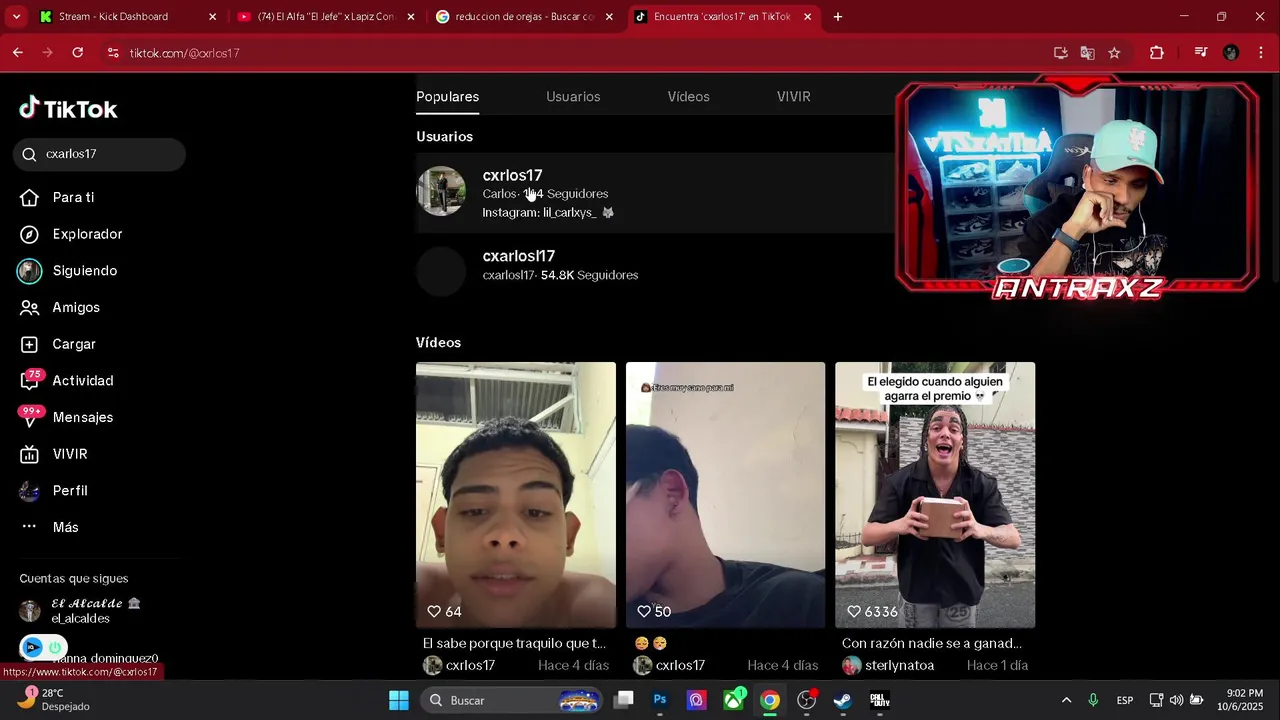The width and height of the screenshot is (1280, 720).
Task: Click the address bar URL
Action: [185, 53]
